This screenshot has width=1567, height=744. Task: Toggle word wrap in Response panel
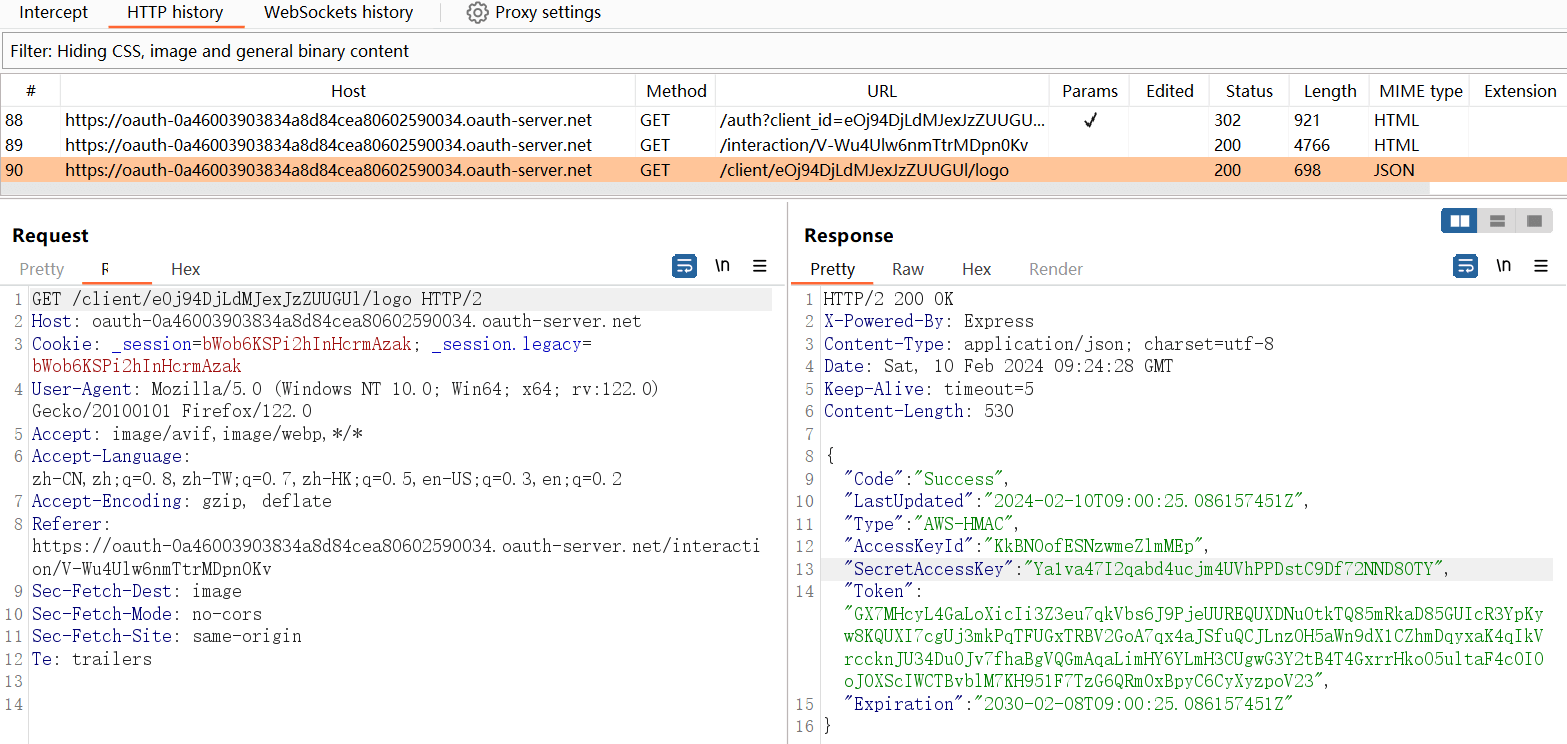pos(1464,266)
